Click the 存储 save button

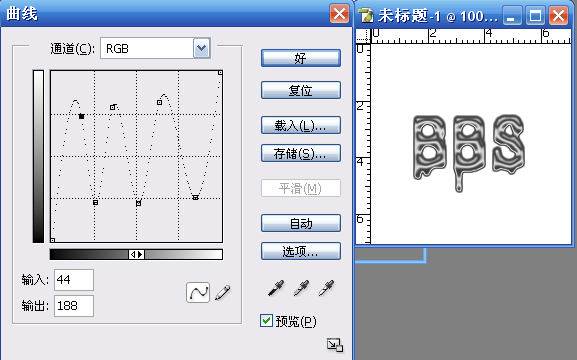(301, 153)
